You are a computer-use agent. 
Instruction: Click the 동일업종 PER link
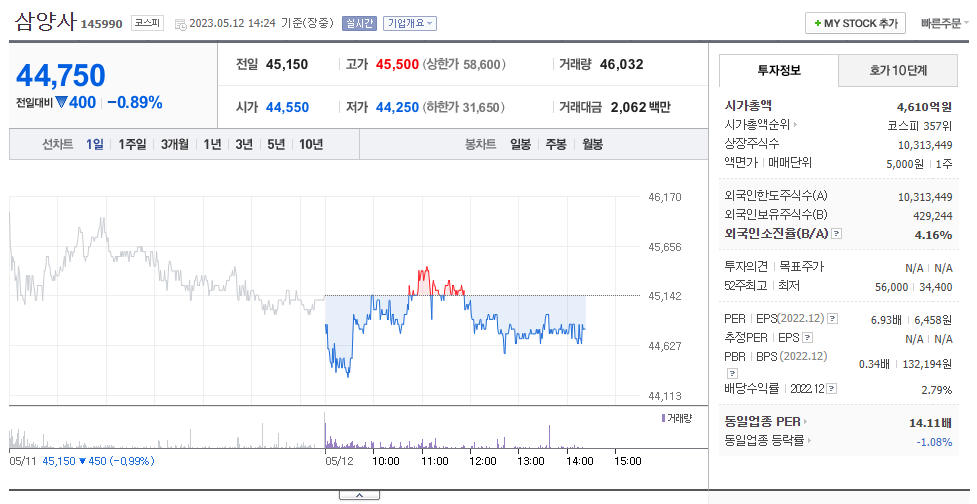pyautogui.click(x=762, y=422)
